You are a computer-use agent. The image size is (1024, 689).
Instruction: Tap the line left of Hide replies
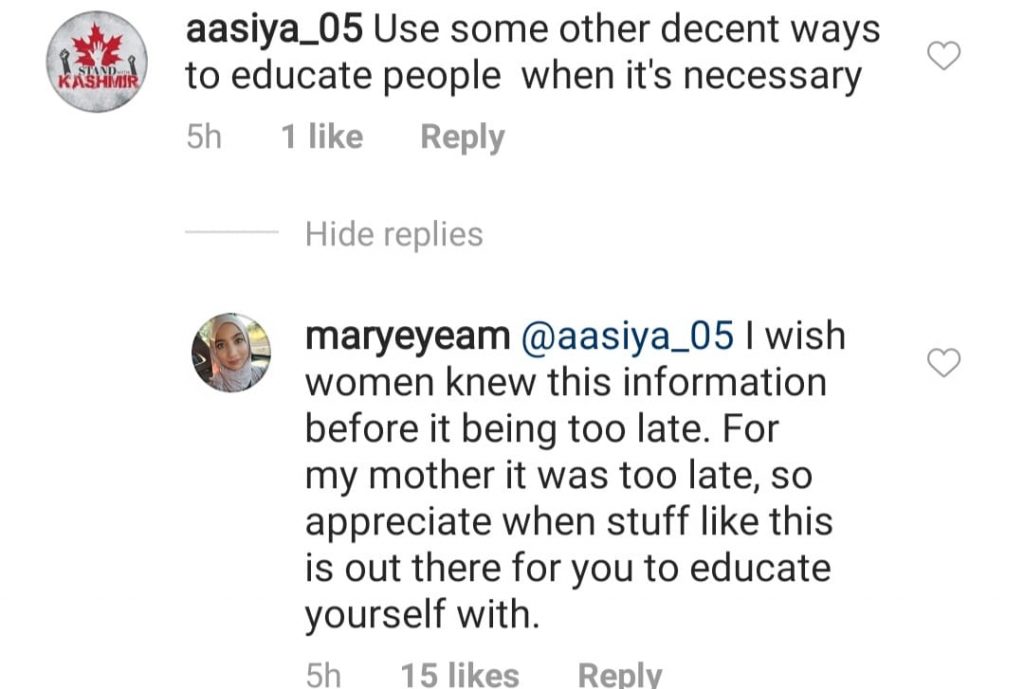coord(232,232)
